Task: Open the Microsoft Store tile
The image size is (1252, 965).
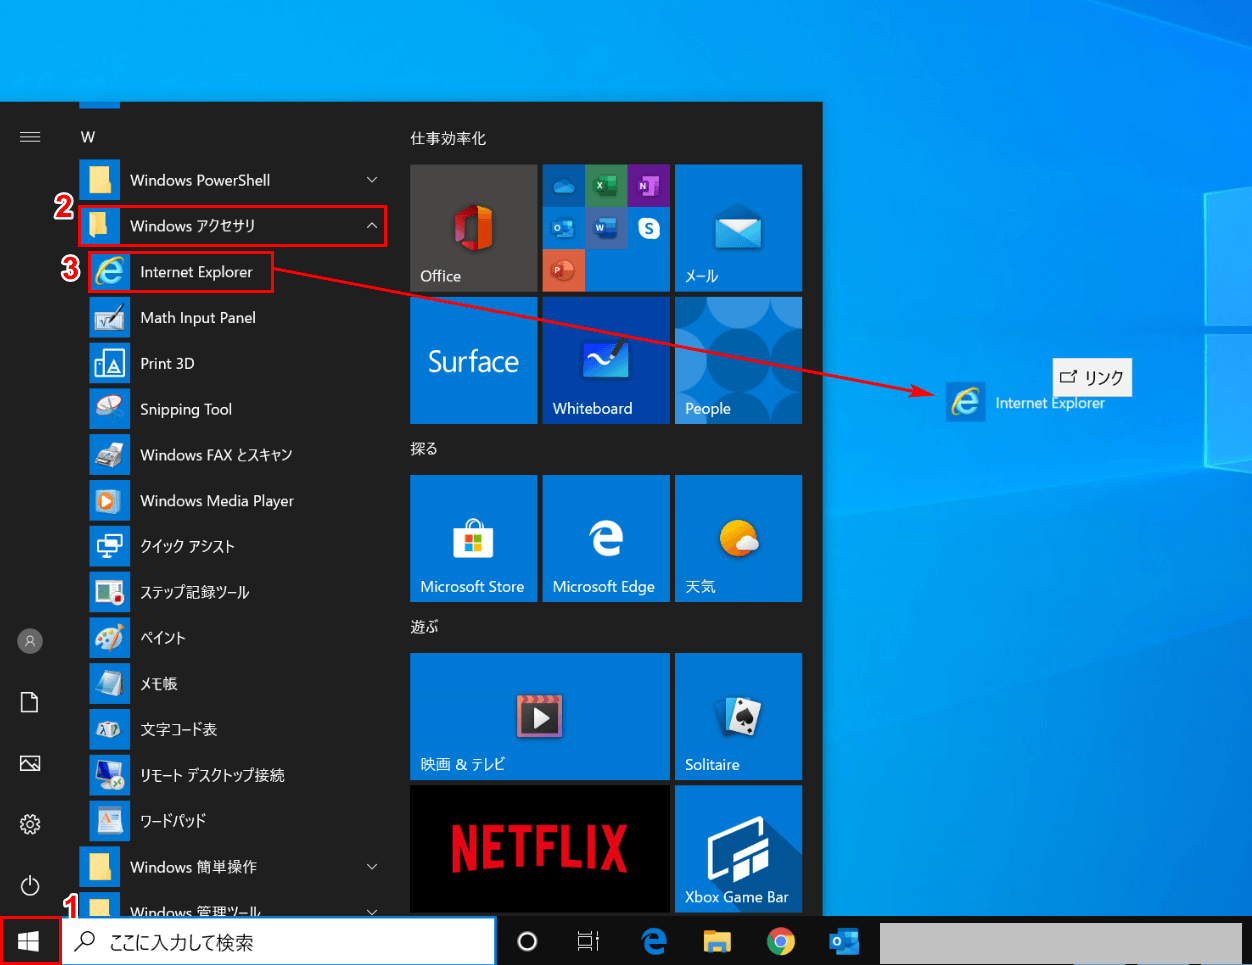Action: click(474, 538)
